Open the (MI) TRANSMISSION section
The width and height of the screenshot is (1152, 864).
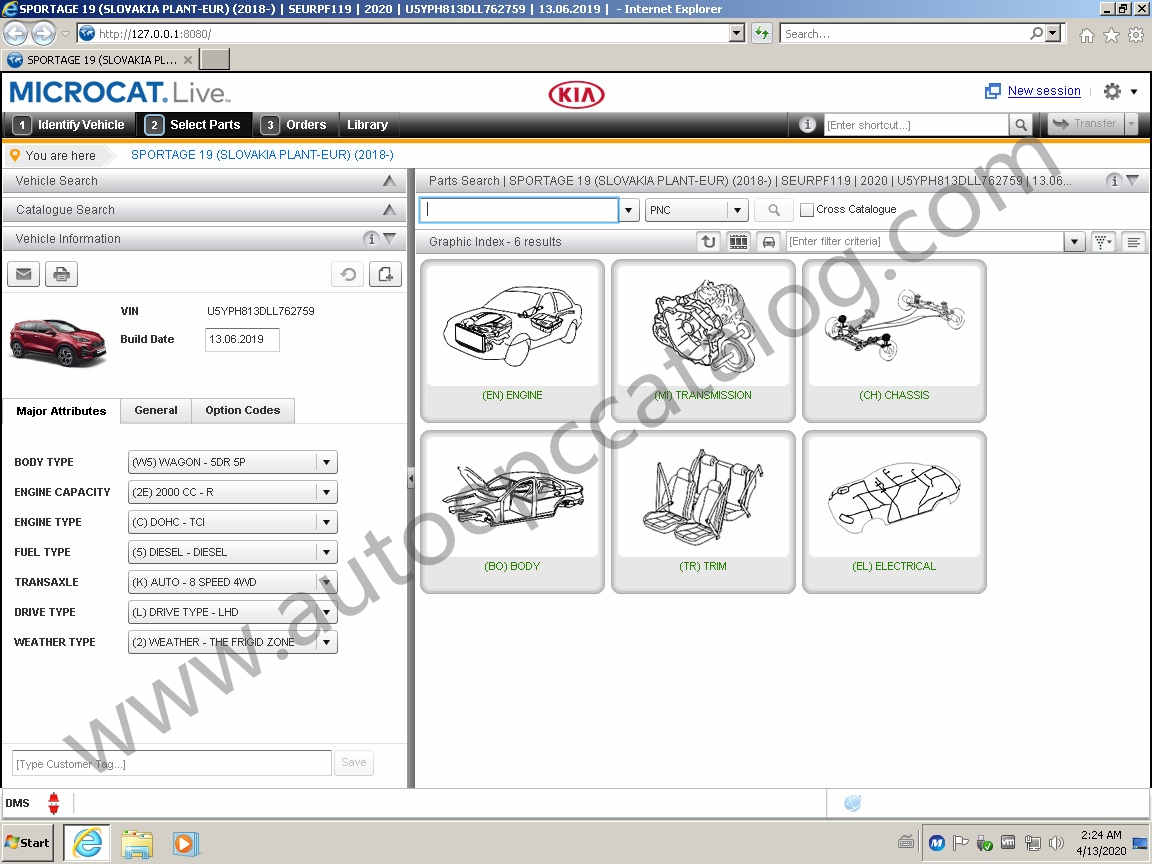point(703,341)
